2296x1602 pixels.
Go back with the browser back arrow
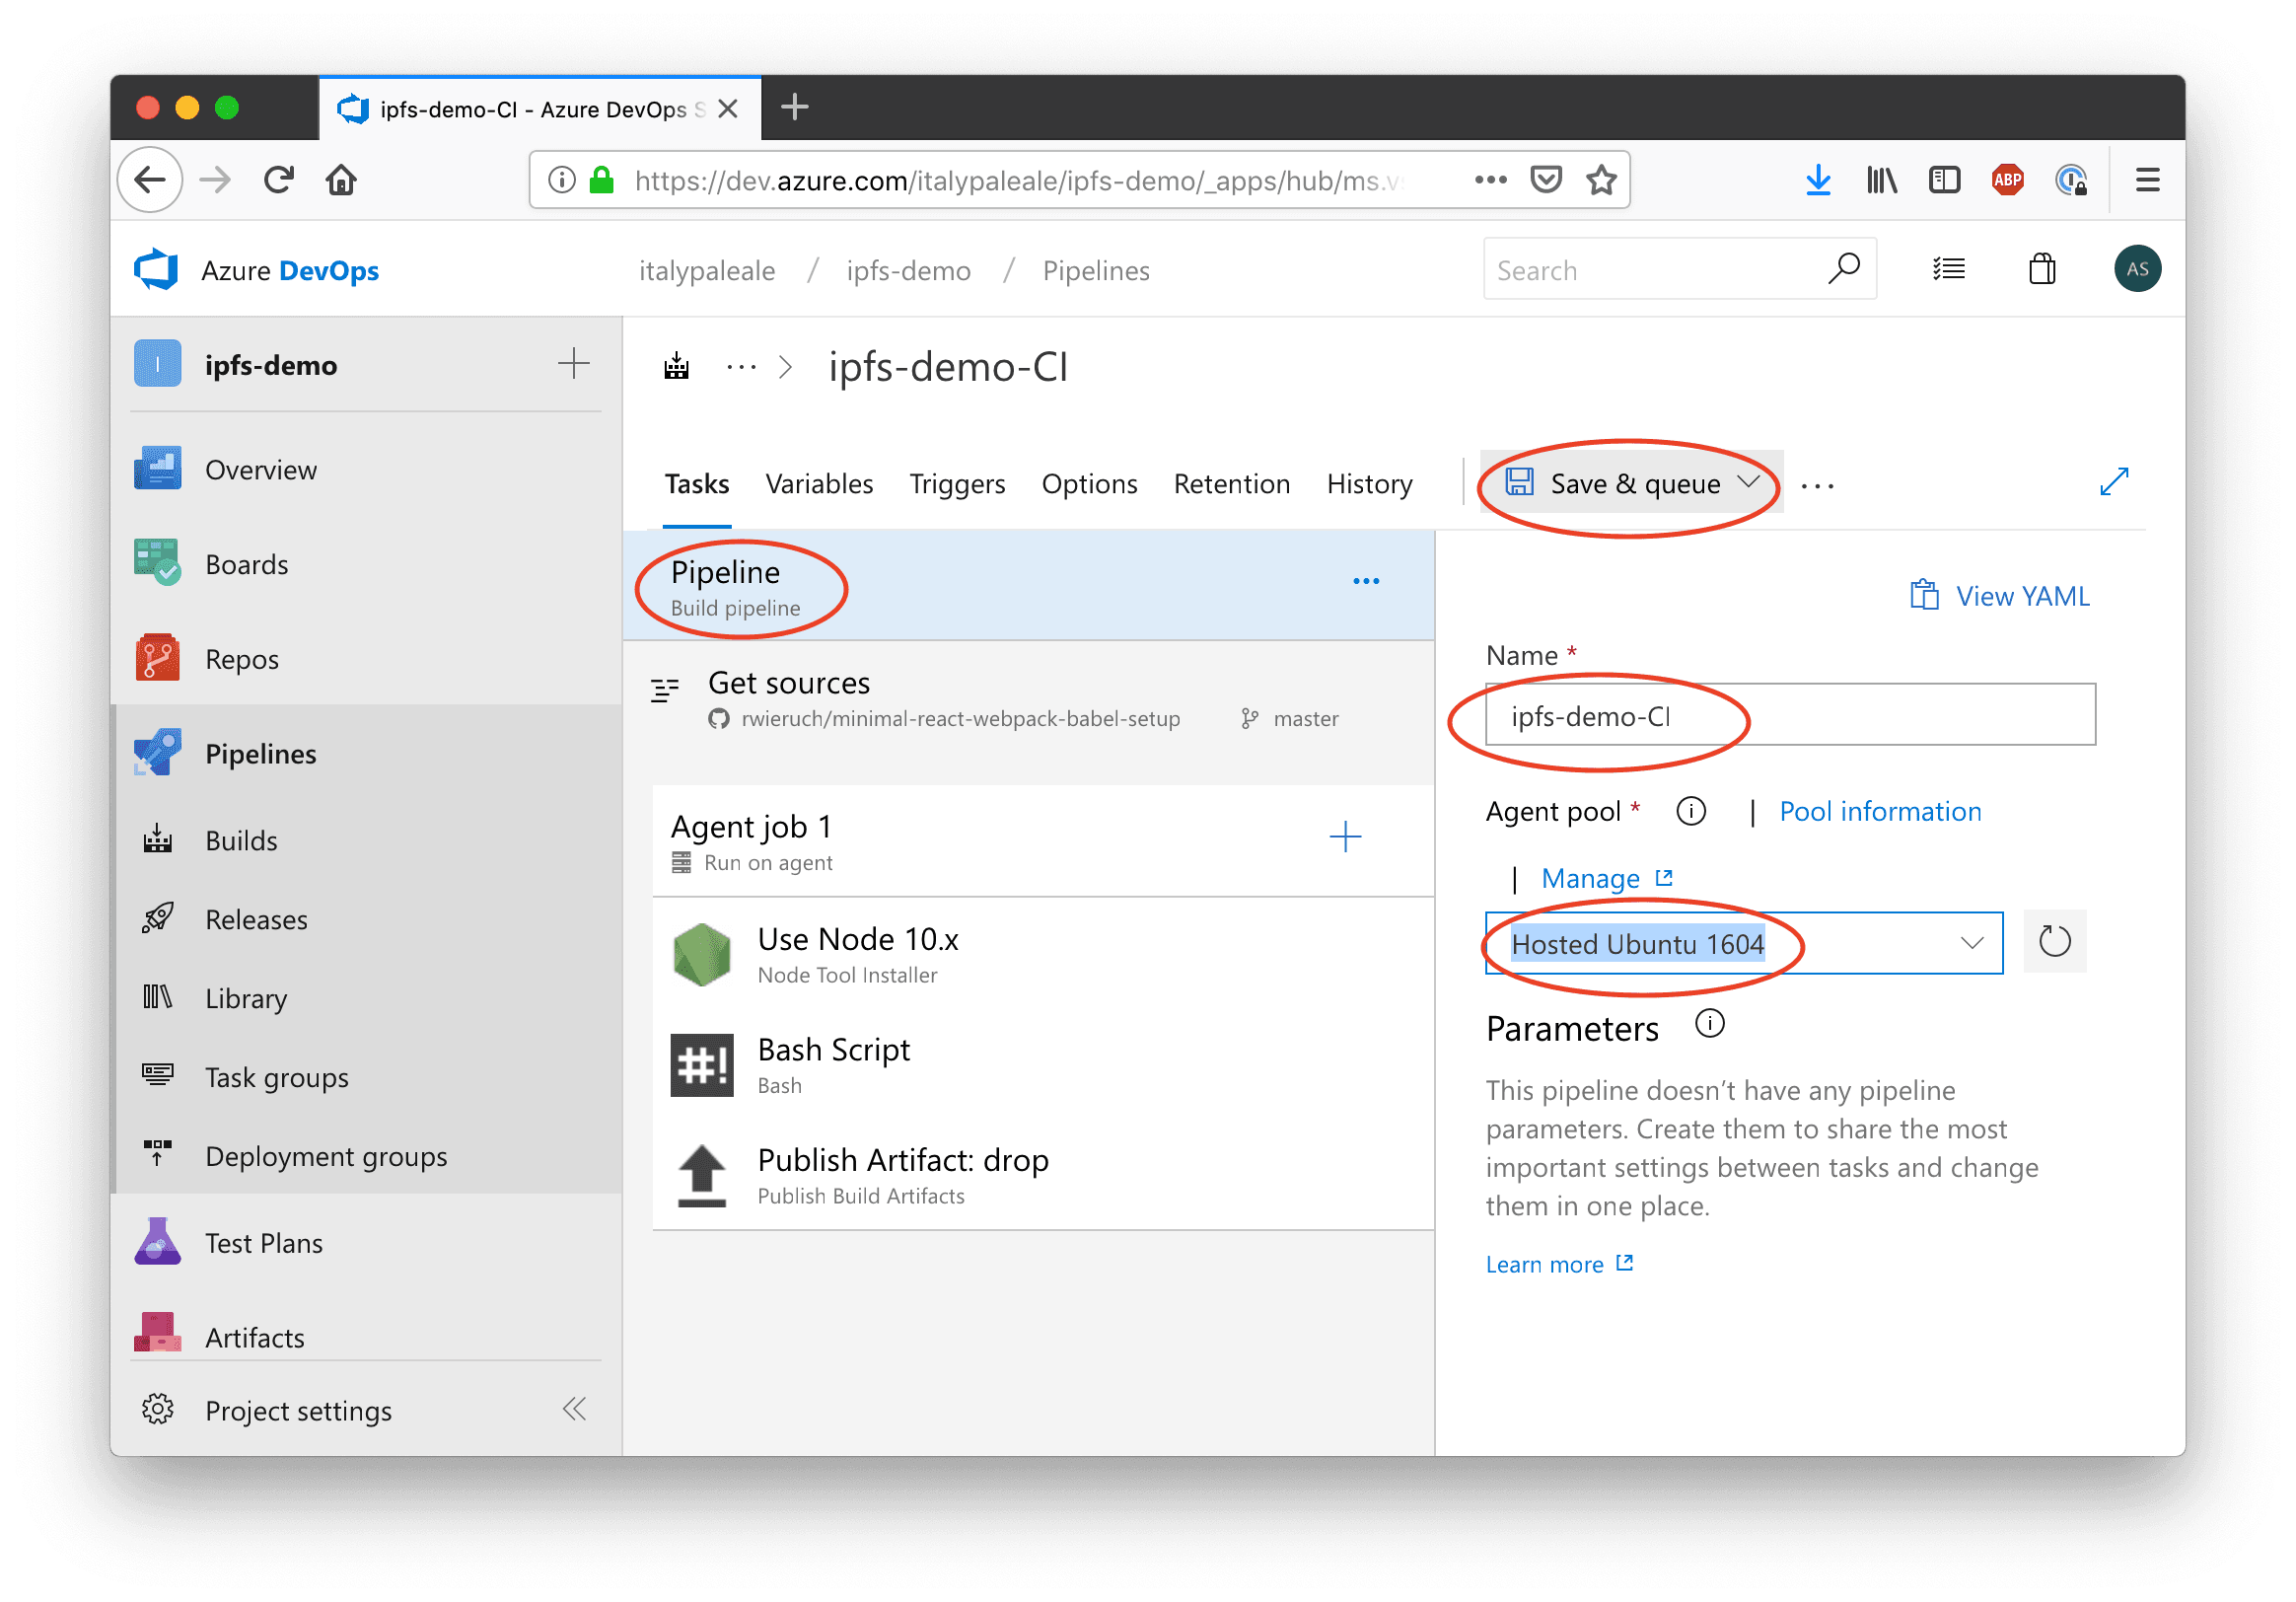coord(150,180)
